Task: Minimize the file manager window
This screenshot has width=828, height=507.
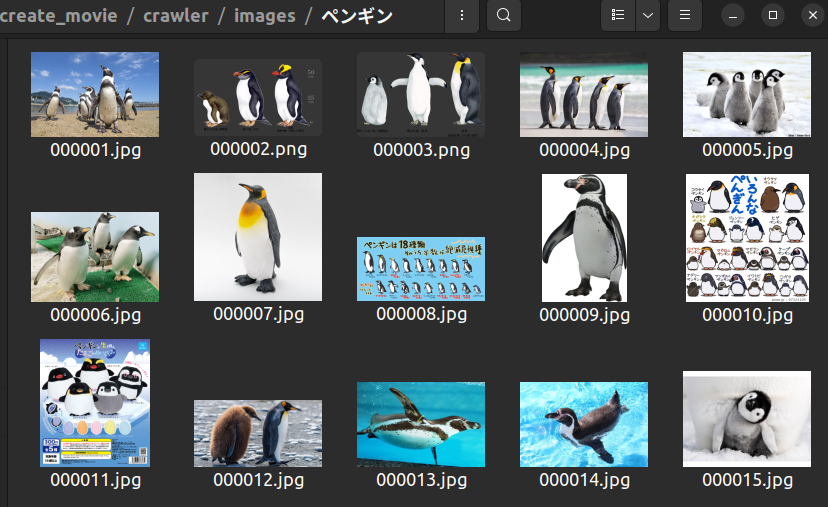Action: [732, 15]
